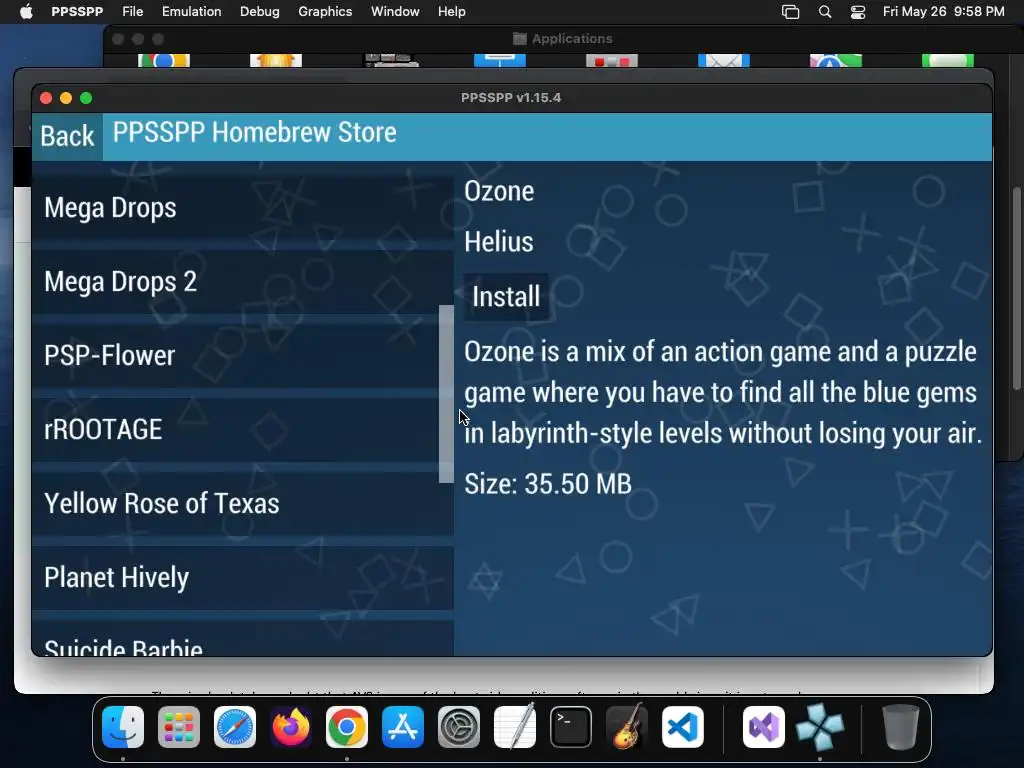Open TextEdit from the dock
This screenshot has width=1024, height=768.
(515, 727)
